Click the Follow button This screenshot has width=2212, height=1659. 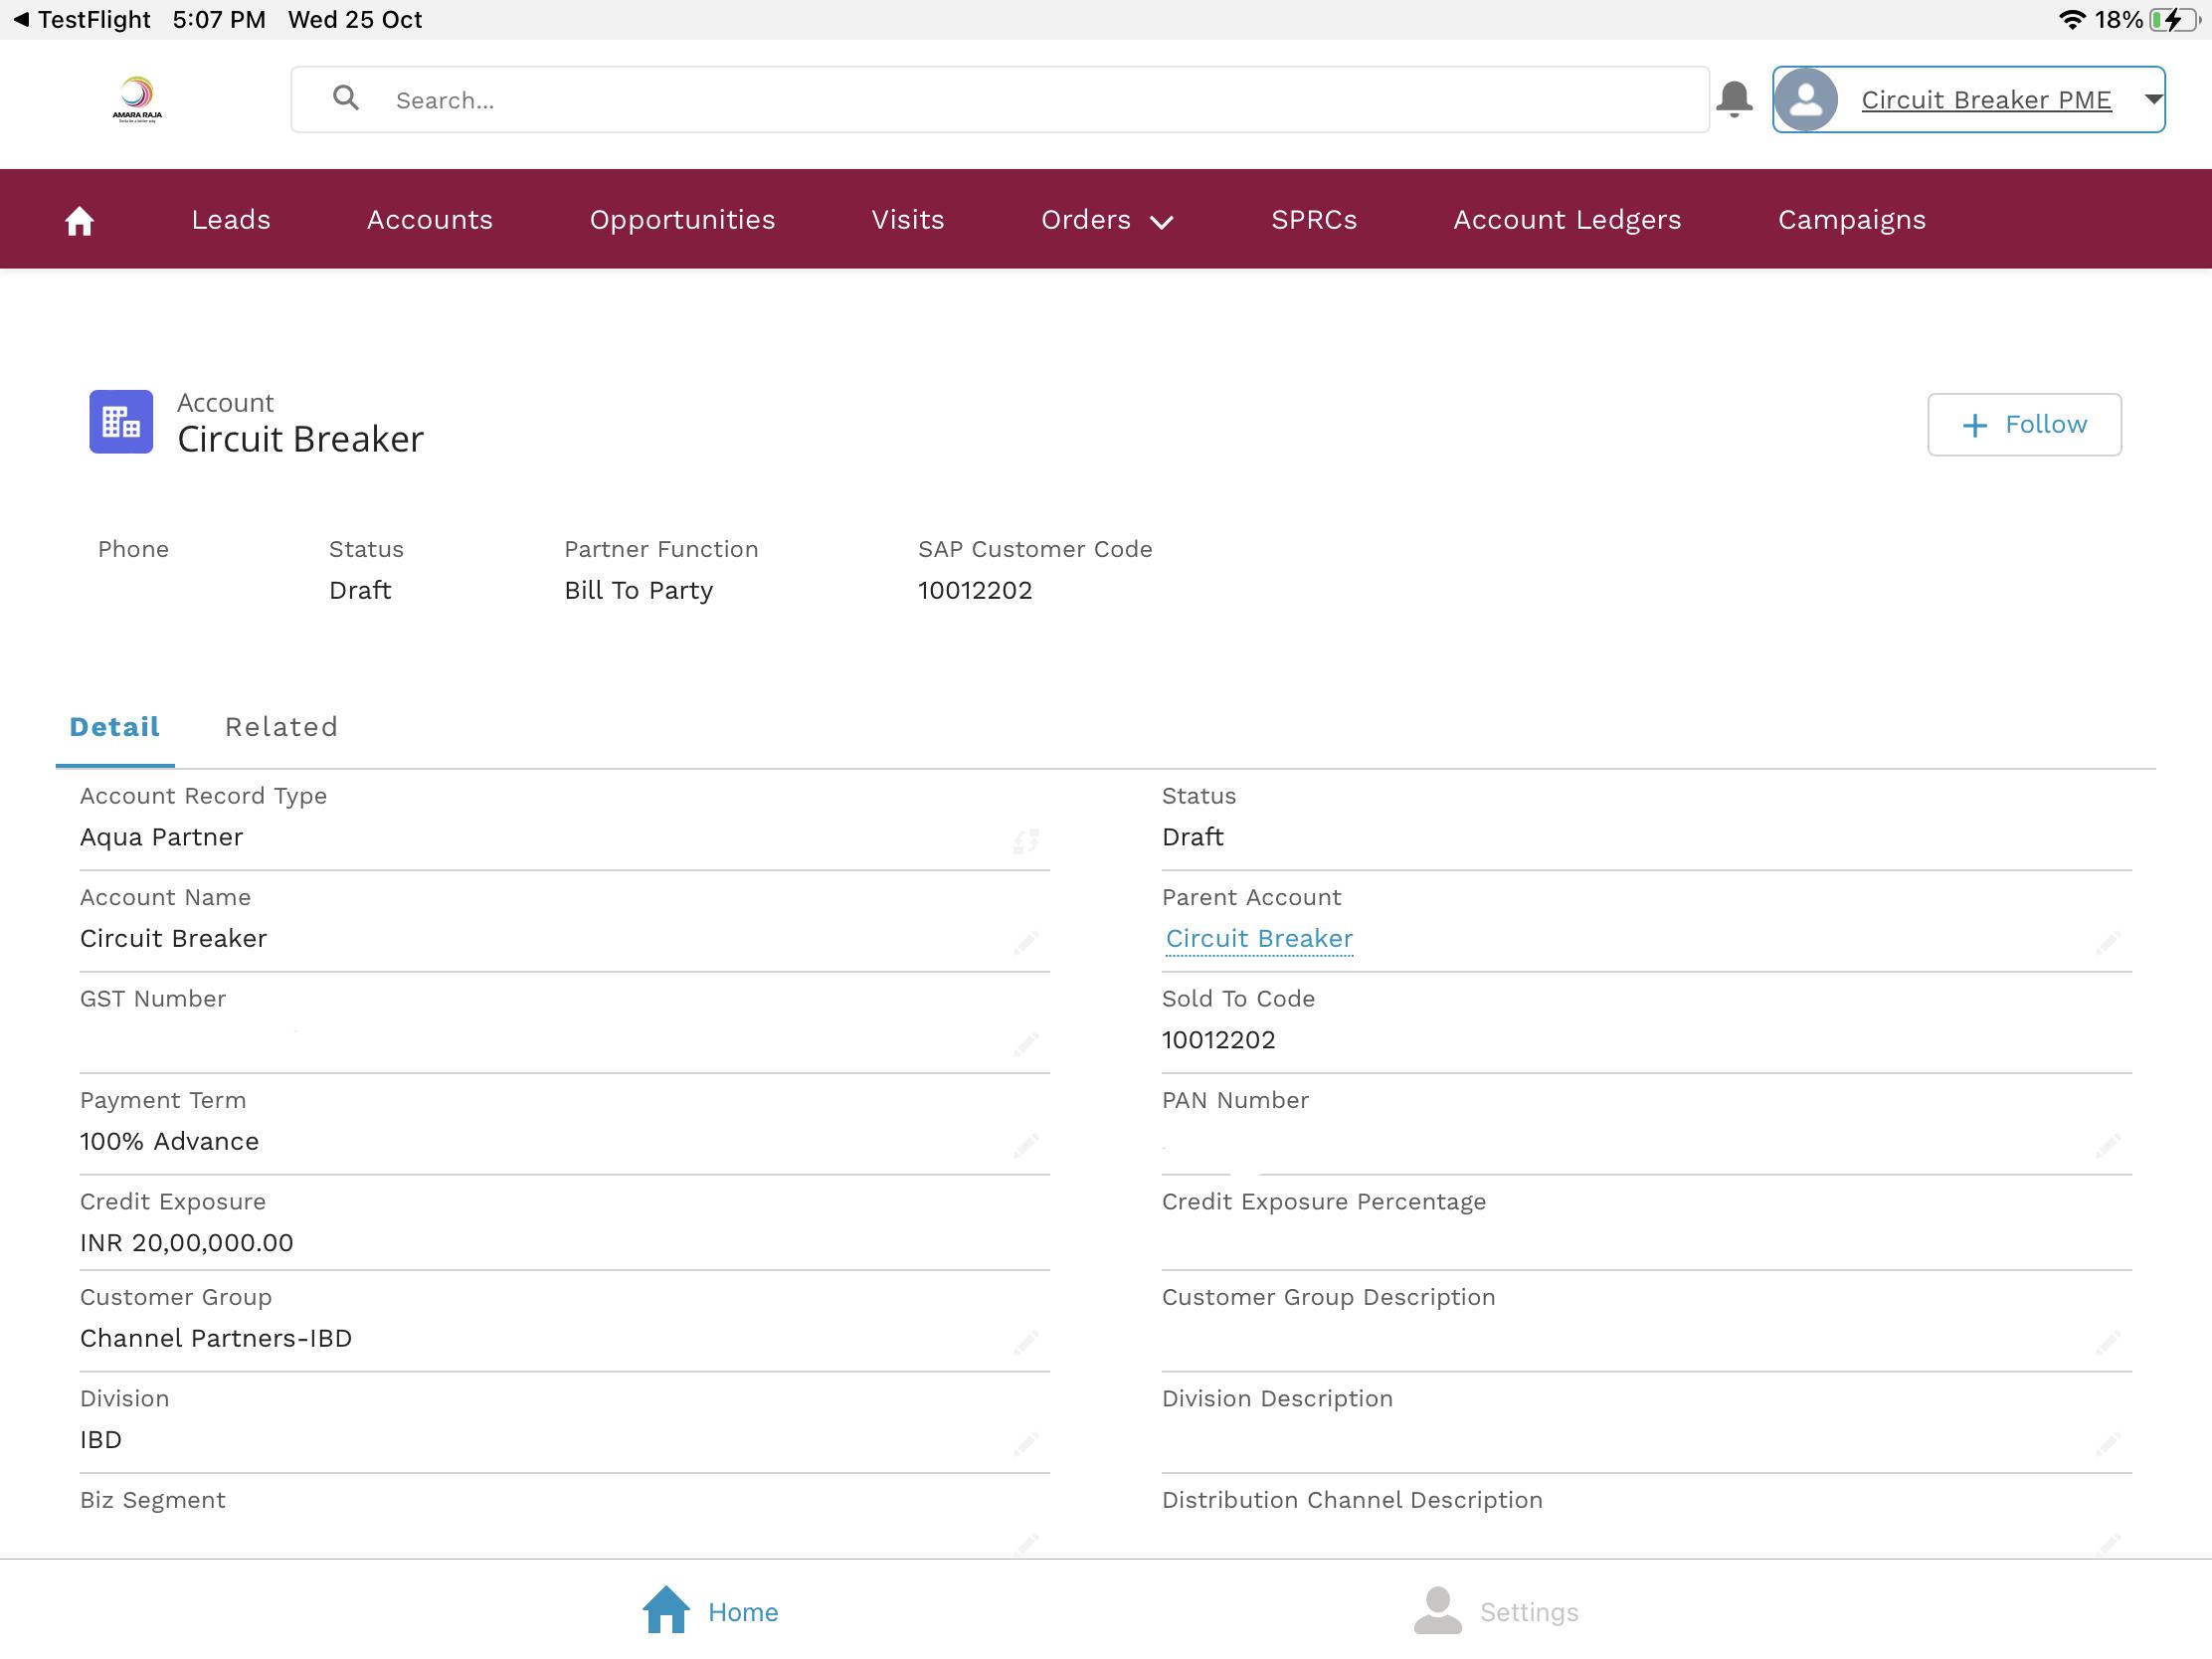coord(2024,424)
